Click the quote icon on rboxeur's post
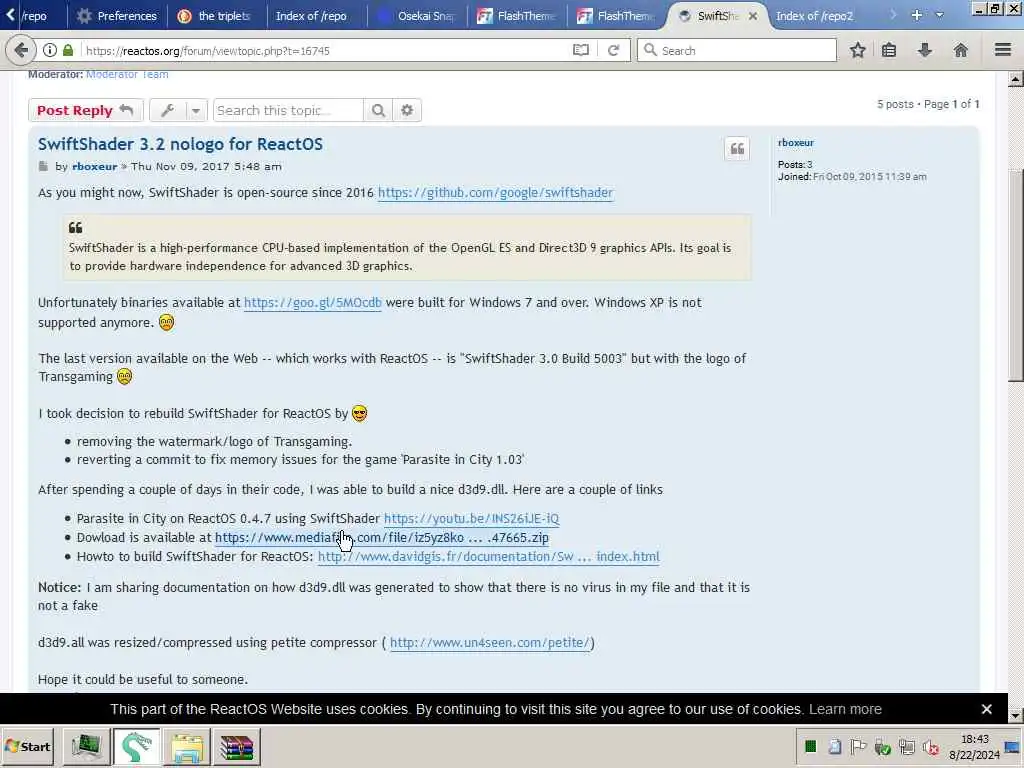The width and height of the screenshot is (1024, 768). pyautogui.click(x=737, y=149)
